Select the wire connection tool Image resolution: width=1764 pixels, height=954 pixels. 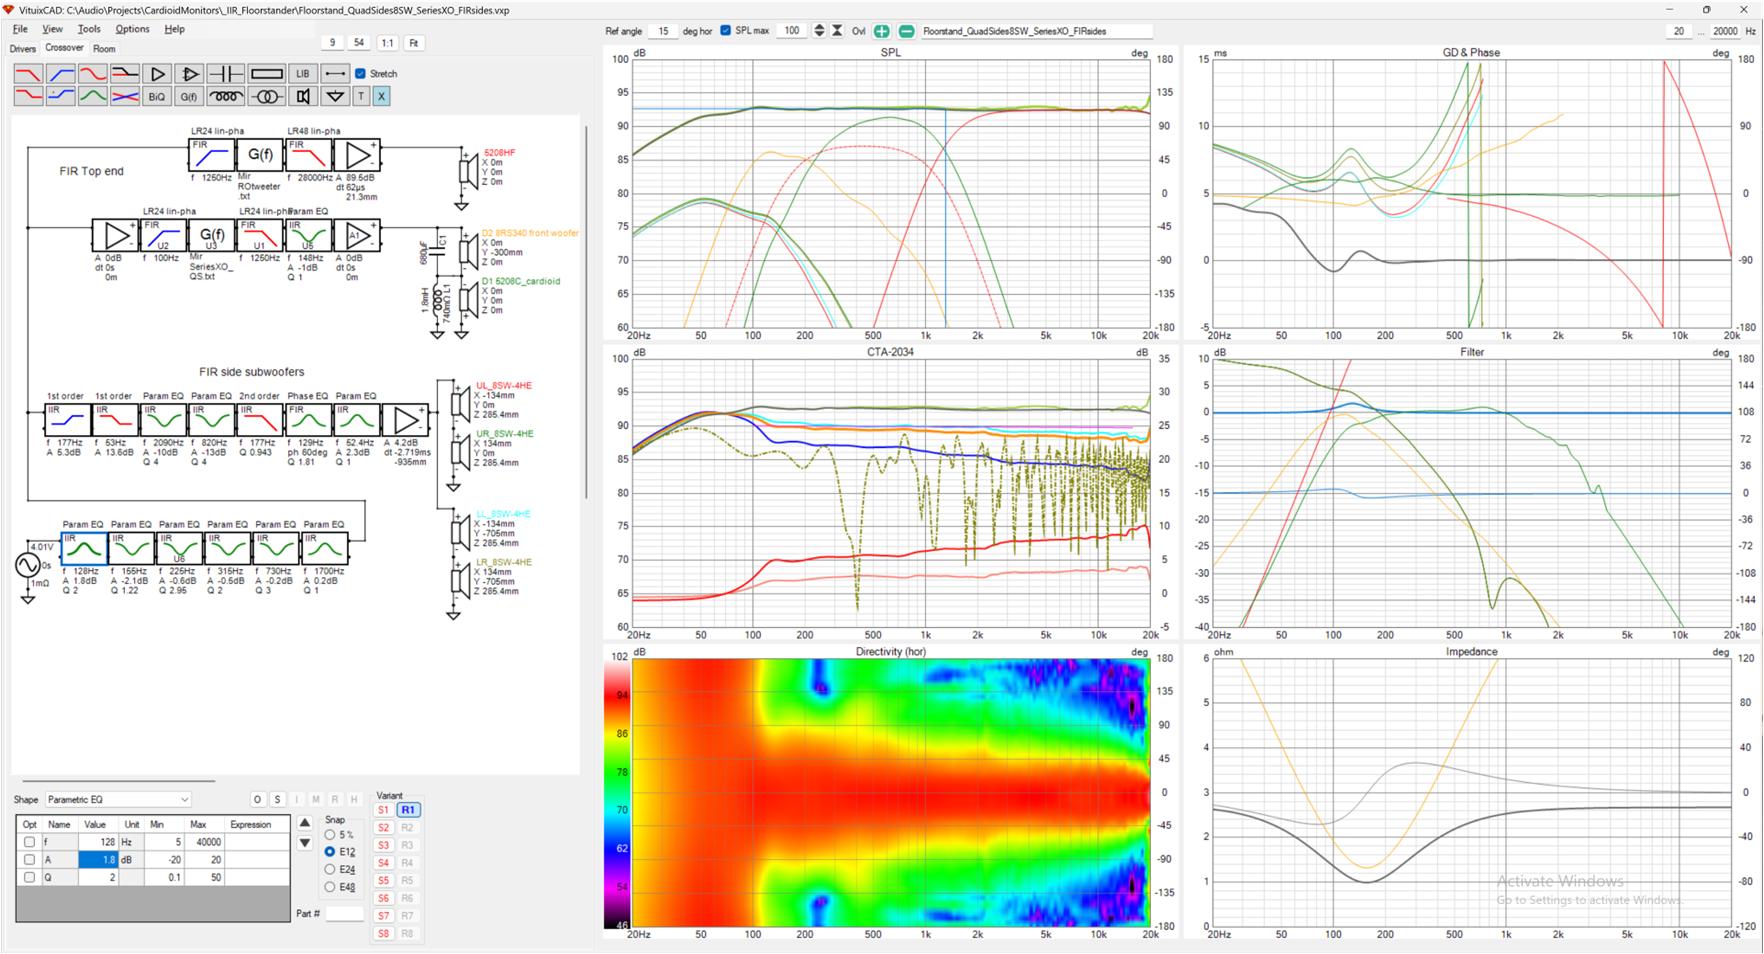click(x=336, y=74)
